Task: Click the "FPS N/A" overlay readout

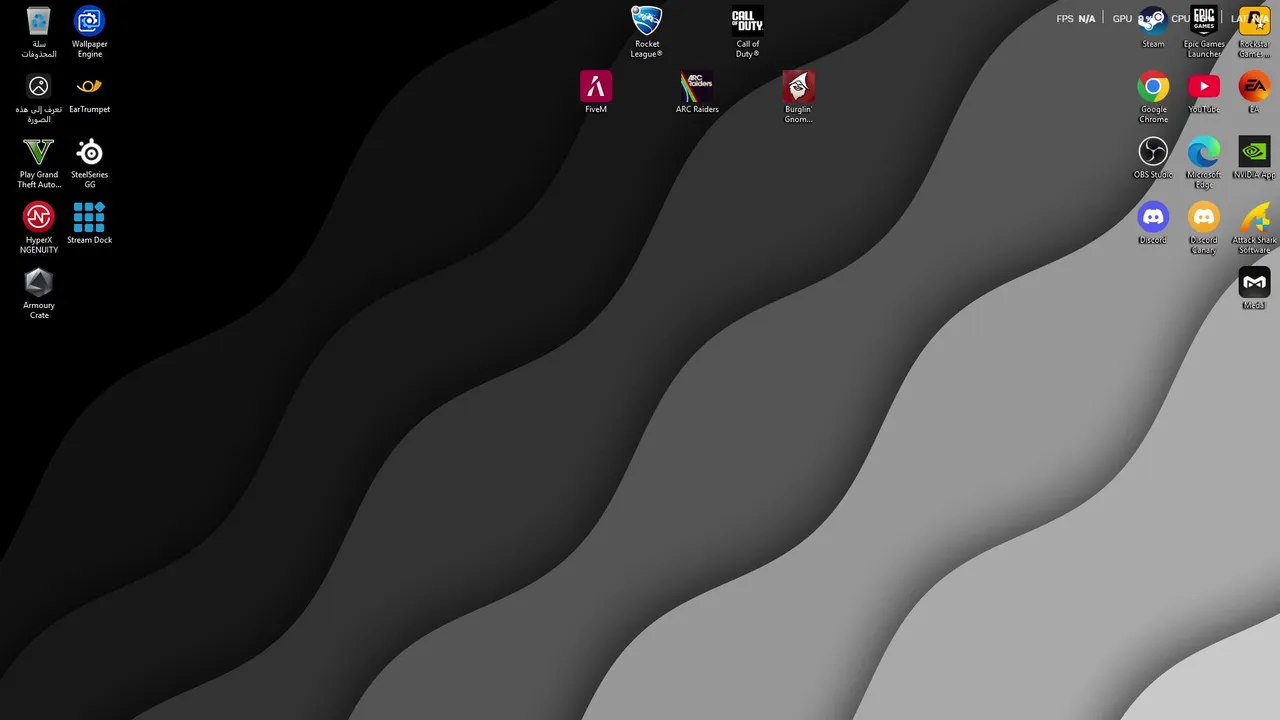Action: pos(1076,19)
